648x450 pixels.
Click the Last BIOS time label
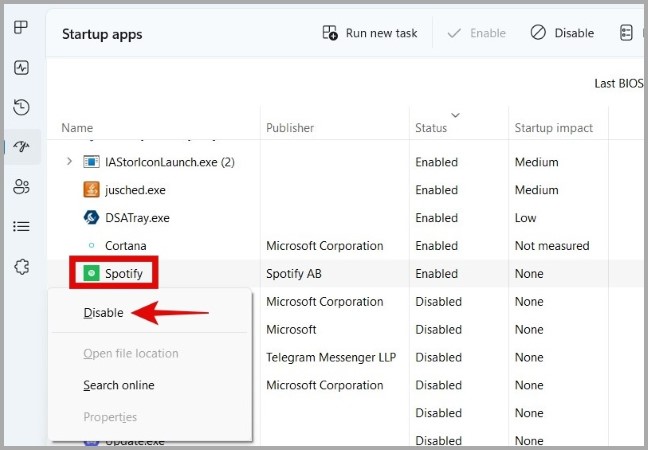click(x=619, y=83)
